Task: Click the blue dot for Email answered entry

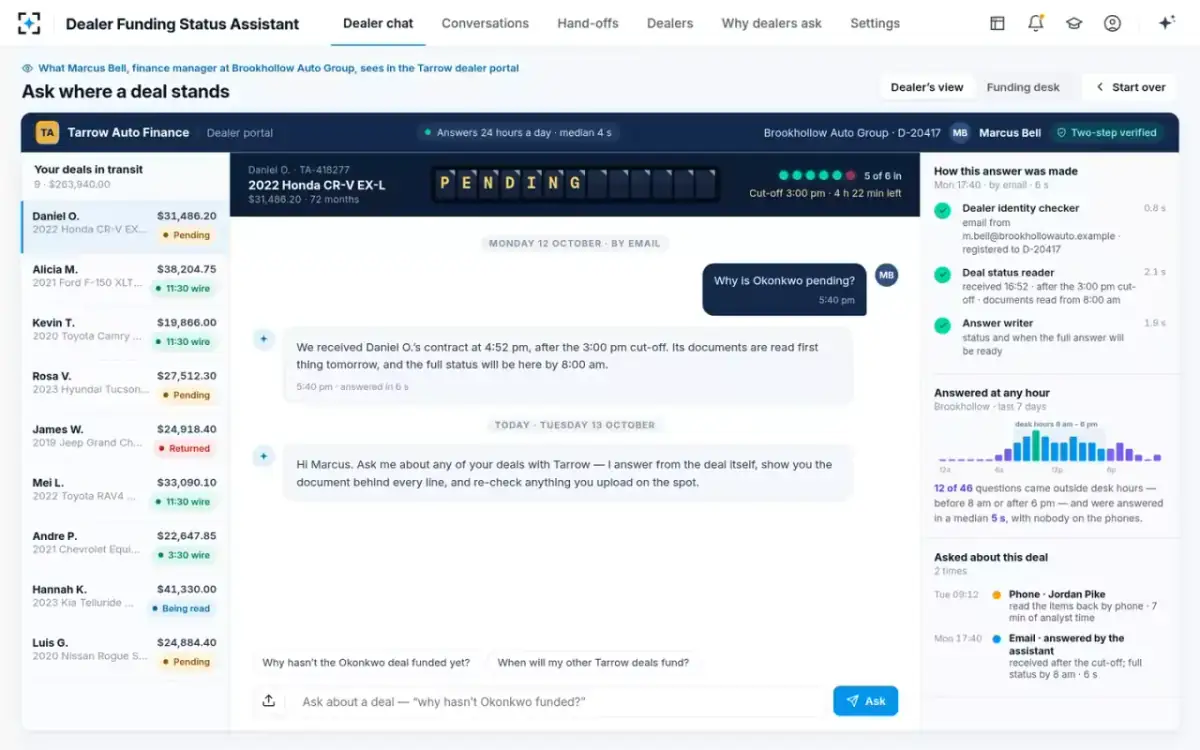Action: click(x=996, y=639)
